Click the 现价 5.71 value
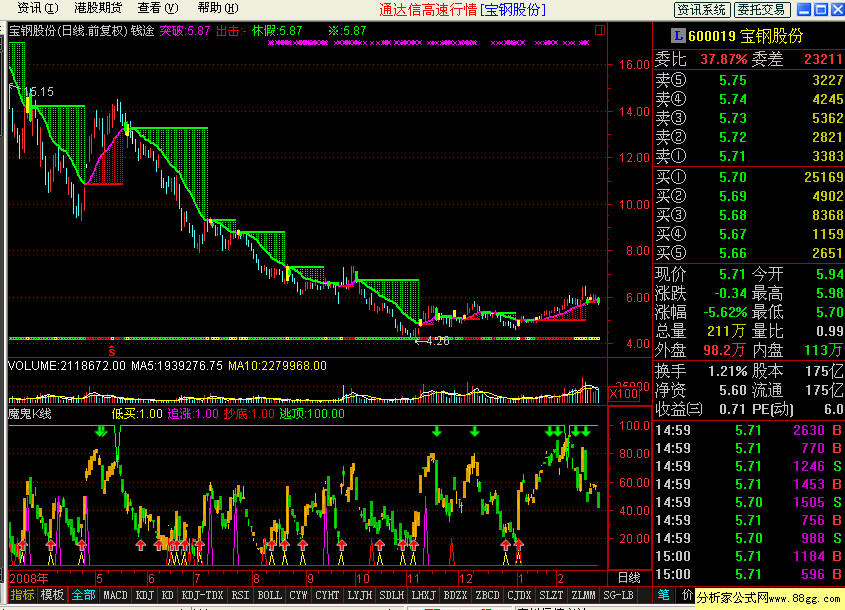Viewport: 845px width, 610px height. tap(733, 274)
